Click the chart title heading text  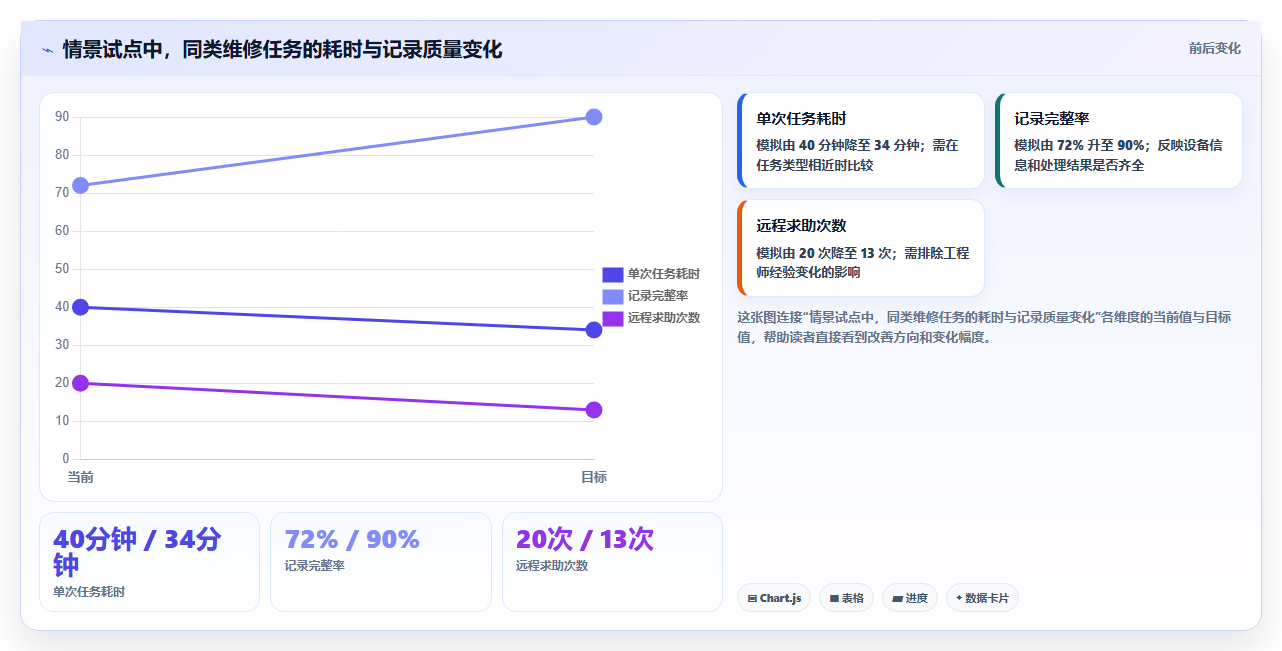282,49
